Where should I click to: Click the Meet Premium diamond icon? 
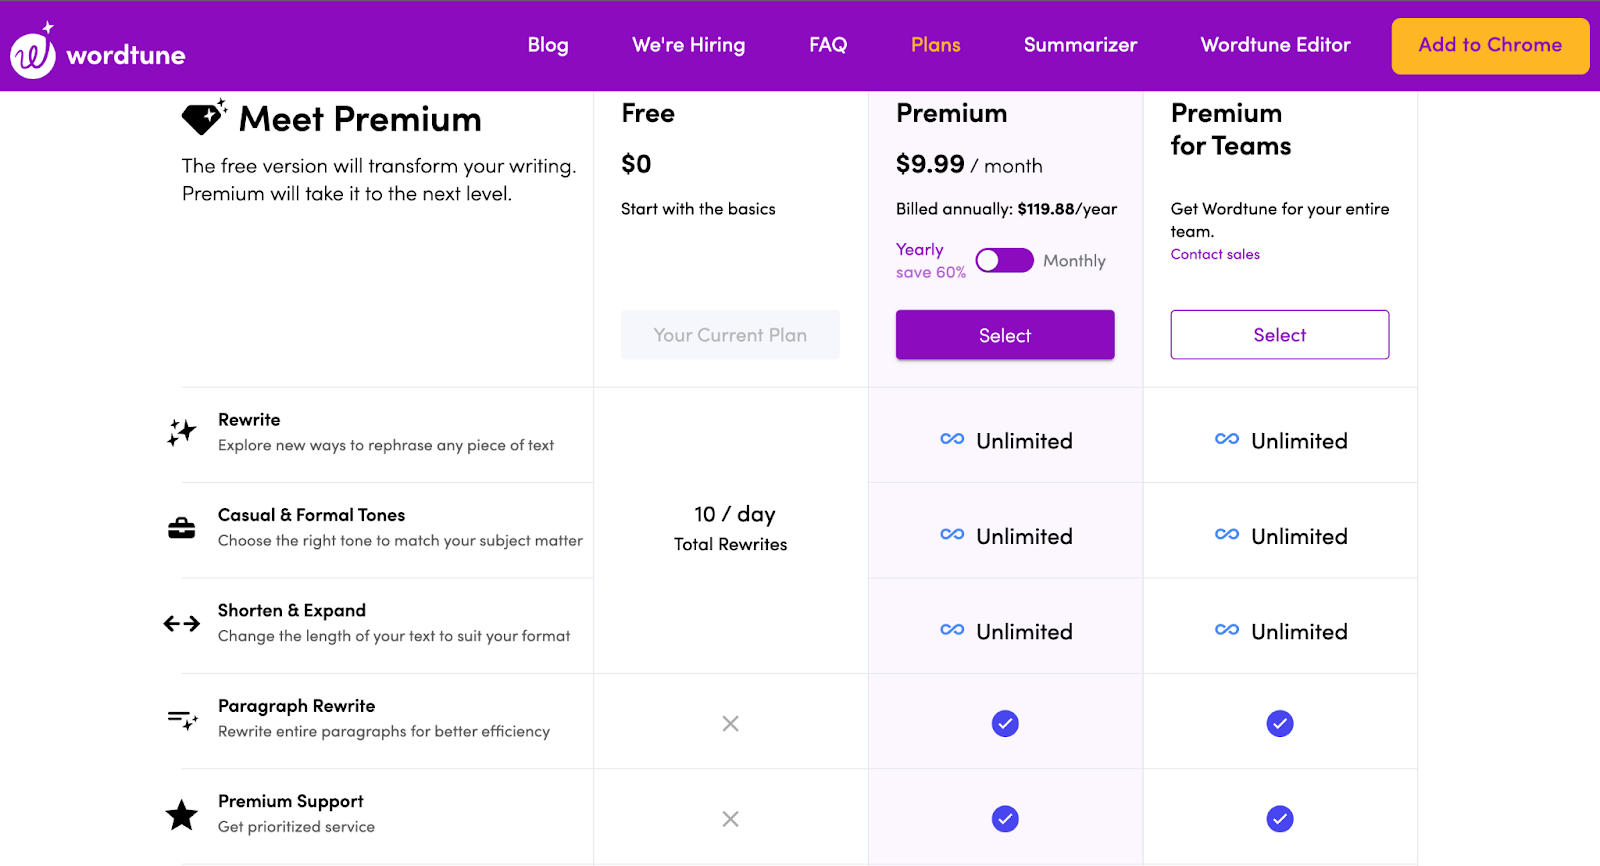pos(203,118)
